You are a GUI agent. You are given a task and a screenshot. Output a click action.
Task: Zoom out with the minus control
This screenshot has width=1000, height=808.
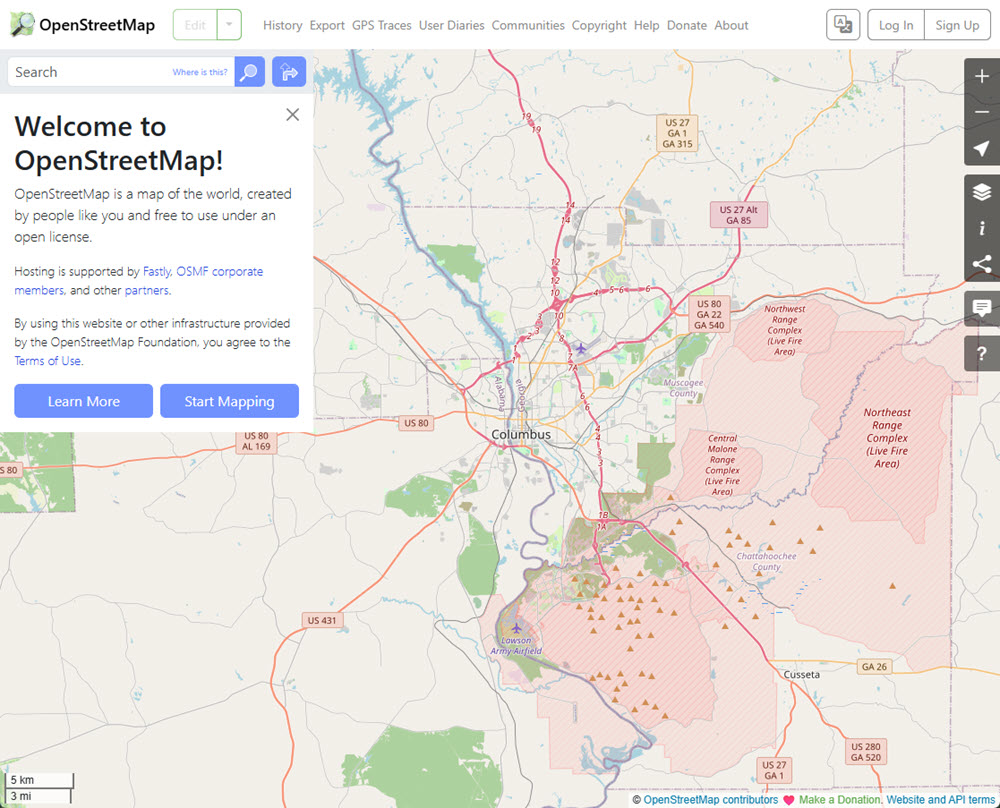tap(982, 112)
